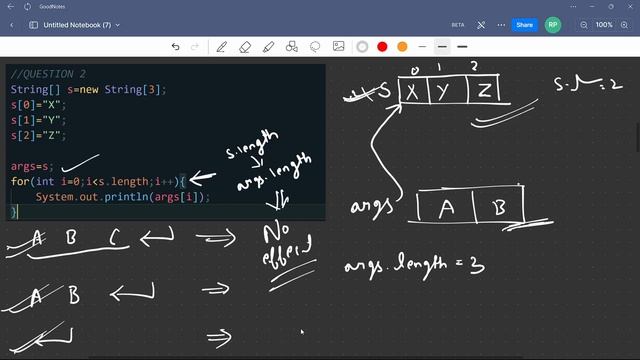
Task: Pick the red pen color
Action: point(382,47)
